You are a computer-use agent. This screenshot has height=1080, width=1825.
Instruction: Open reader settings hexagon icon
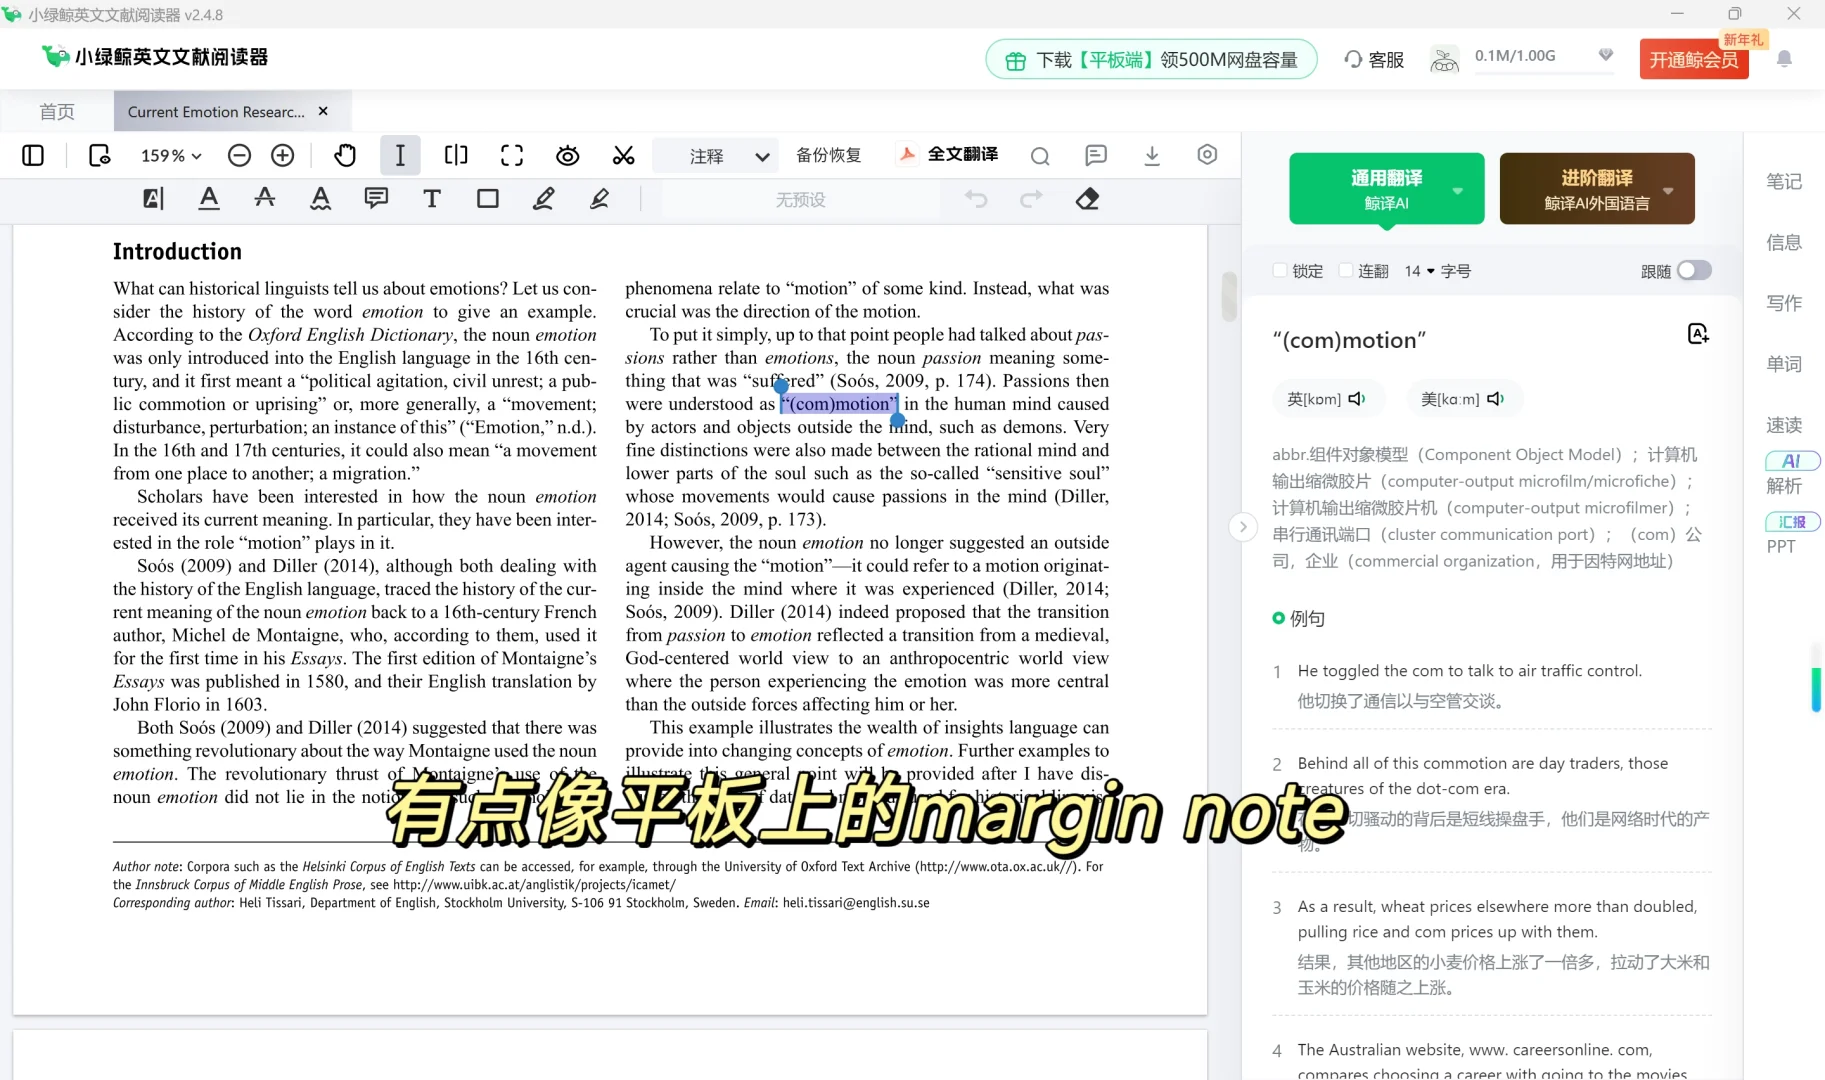pos(1207,154)
